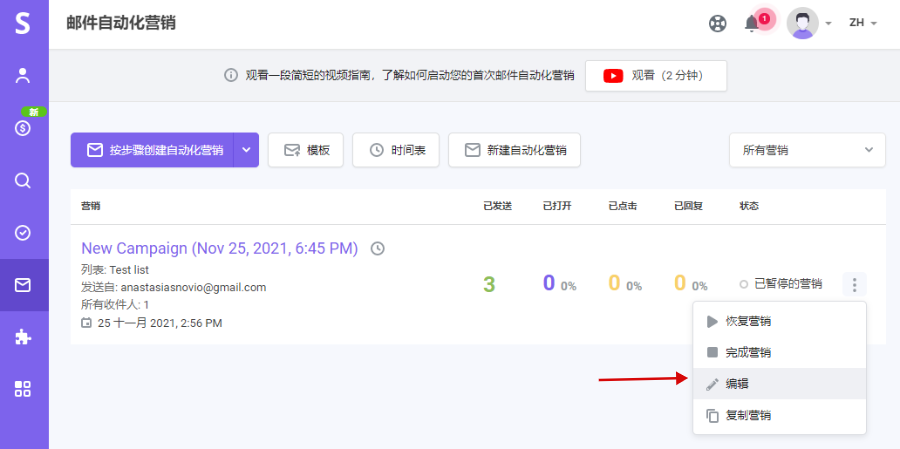Select the envelope email campaigns sidebar icon
The image size is (900, 449).
click(22, 285)
